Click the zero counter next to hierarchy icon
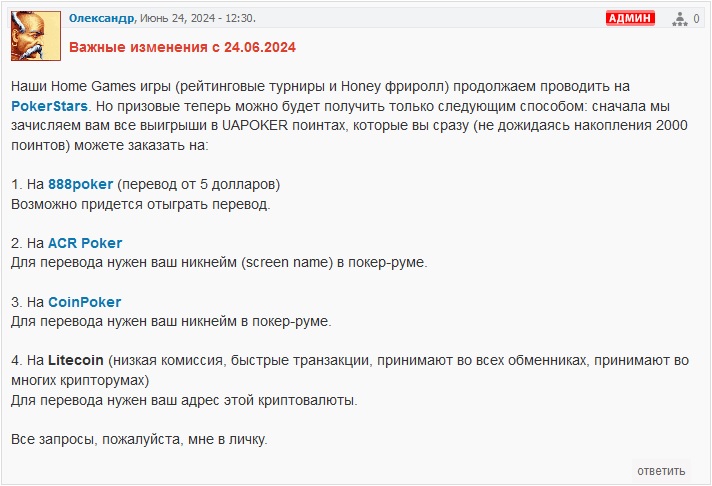The image size is (712, 486). (x=696, y=19)
